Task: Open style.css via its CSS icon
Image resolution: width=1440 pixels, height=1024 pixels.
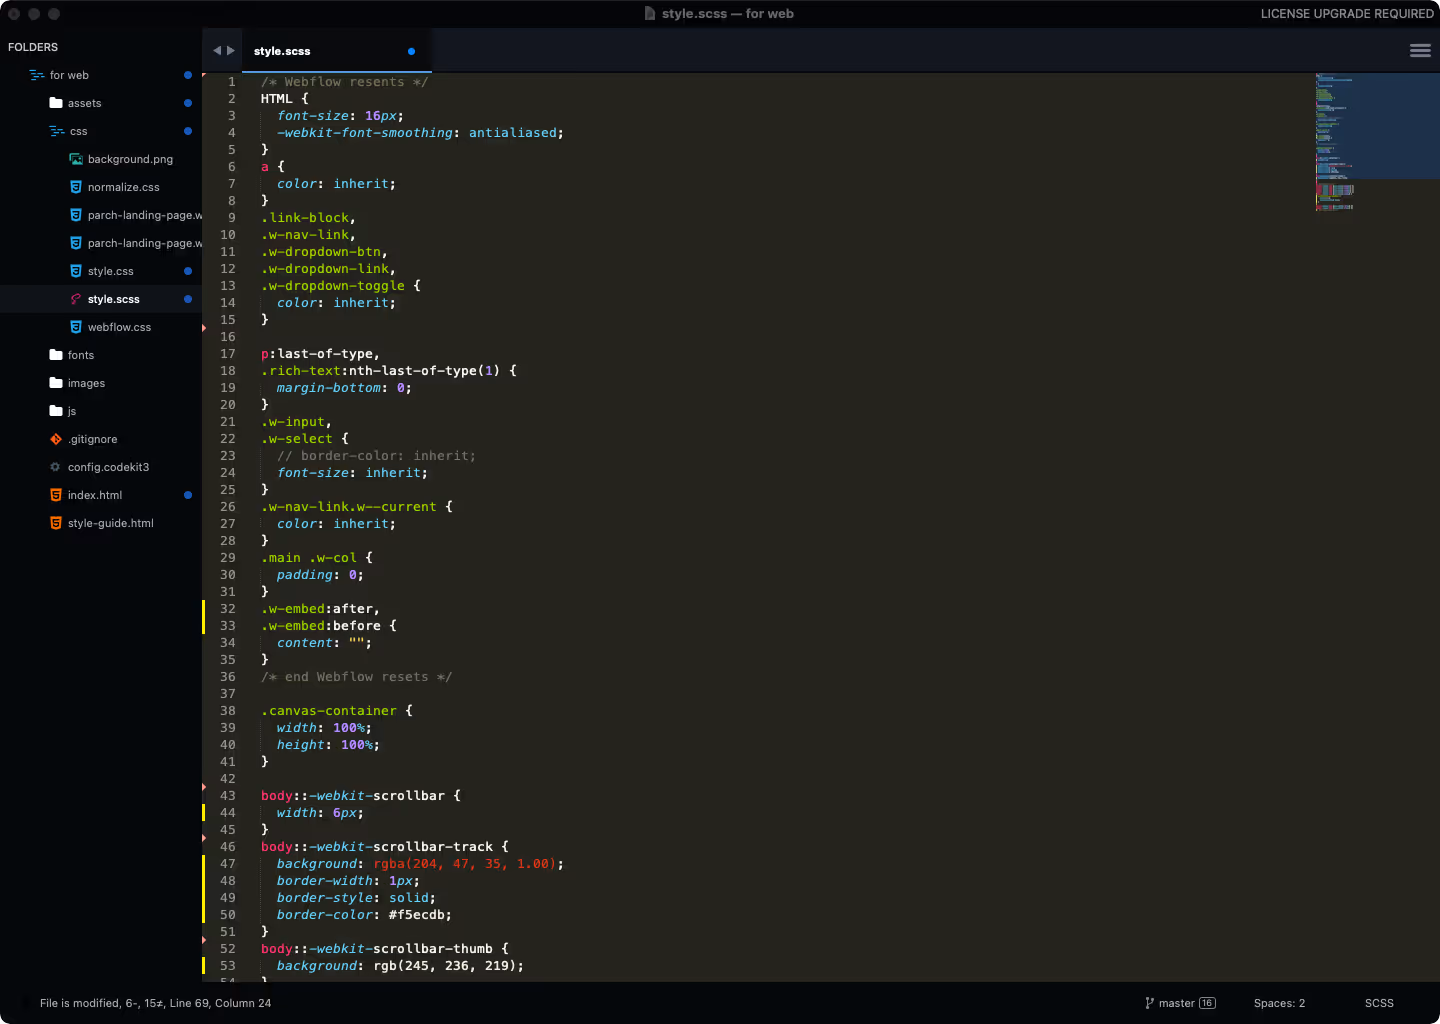Action: [x=76, y=271]
